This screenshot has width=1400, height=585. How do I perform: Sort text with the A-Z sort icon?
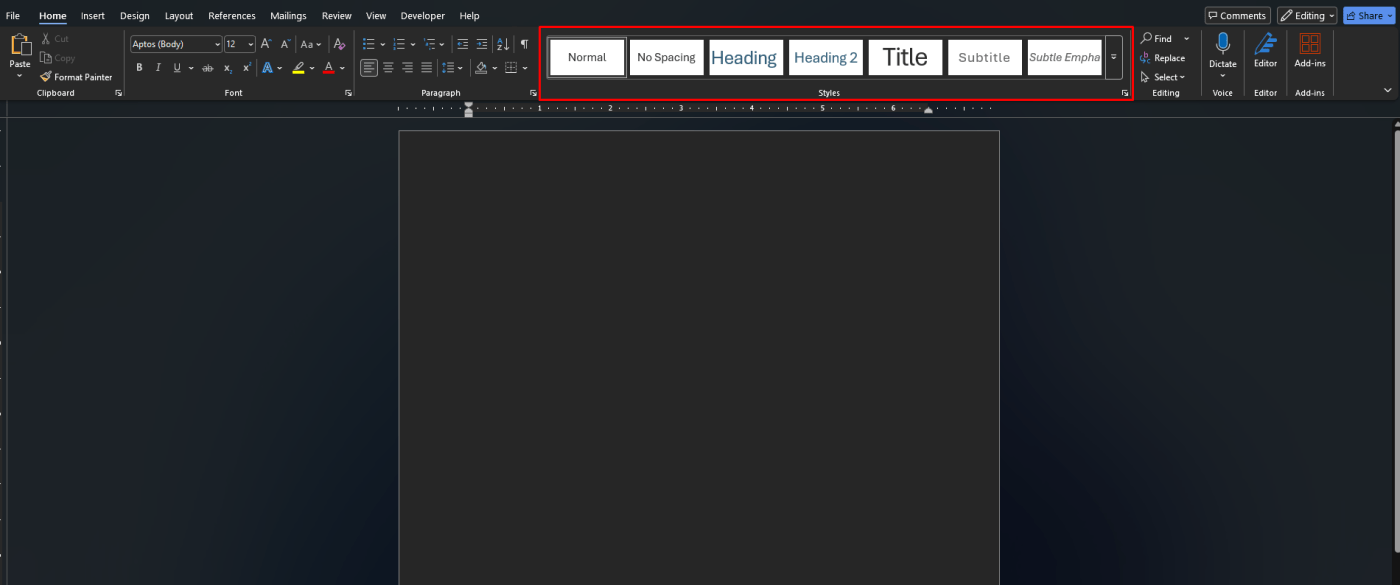(x=503, y=44)
